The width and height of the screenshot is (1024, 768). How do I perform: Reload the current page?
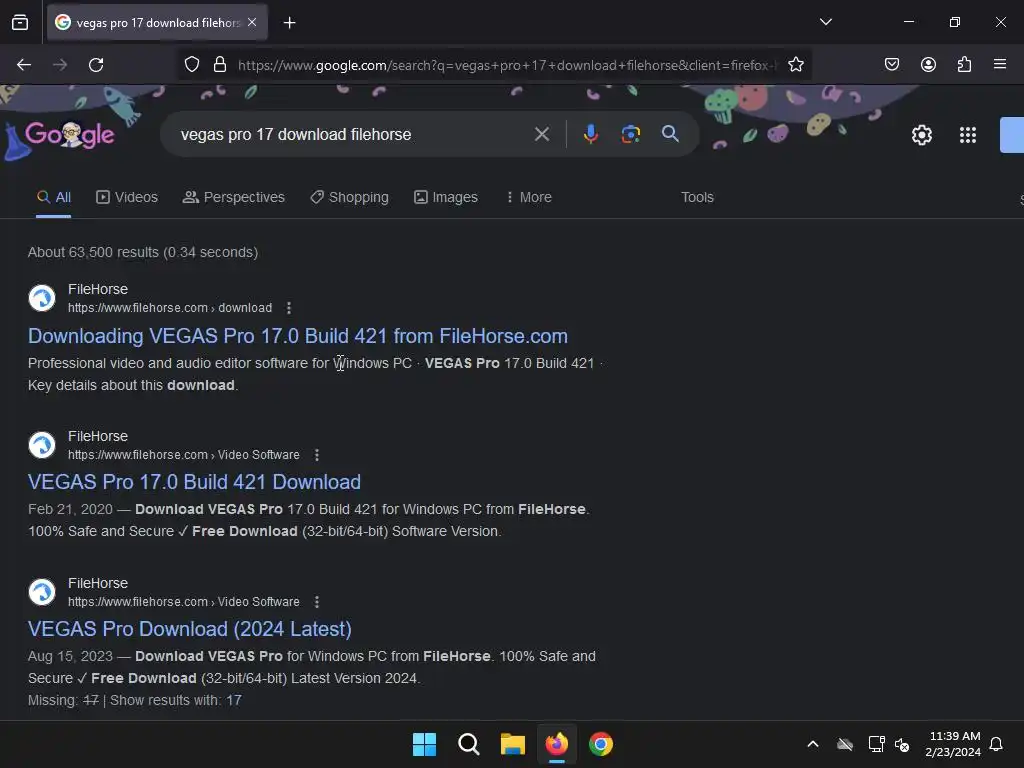(x=96, y=65)
